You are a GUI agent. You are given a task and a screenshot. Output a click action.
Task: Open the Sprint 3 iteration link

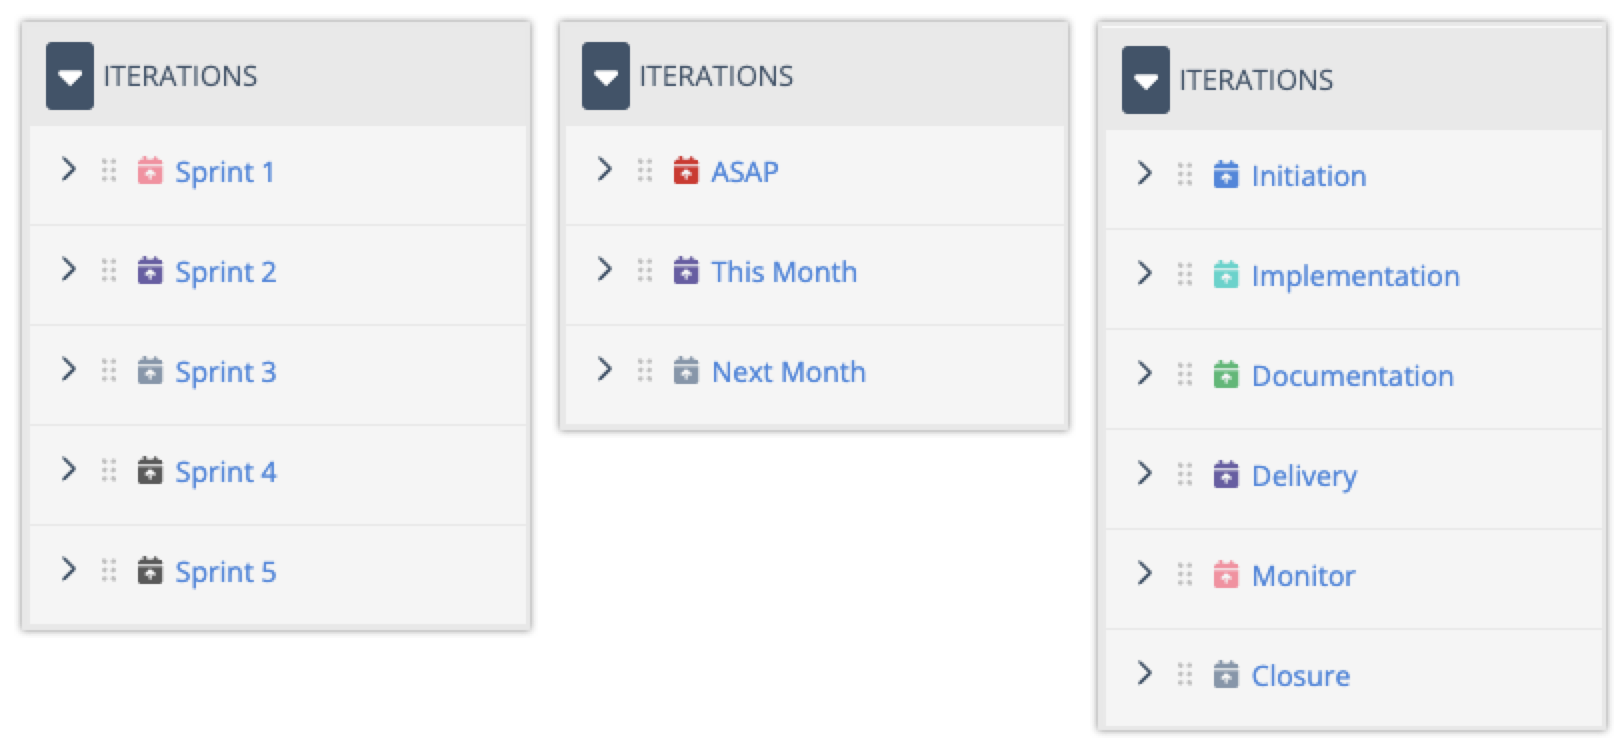click(225, 372)
